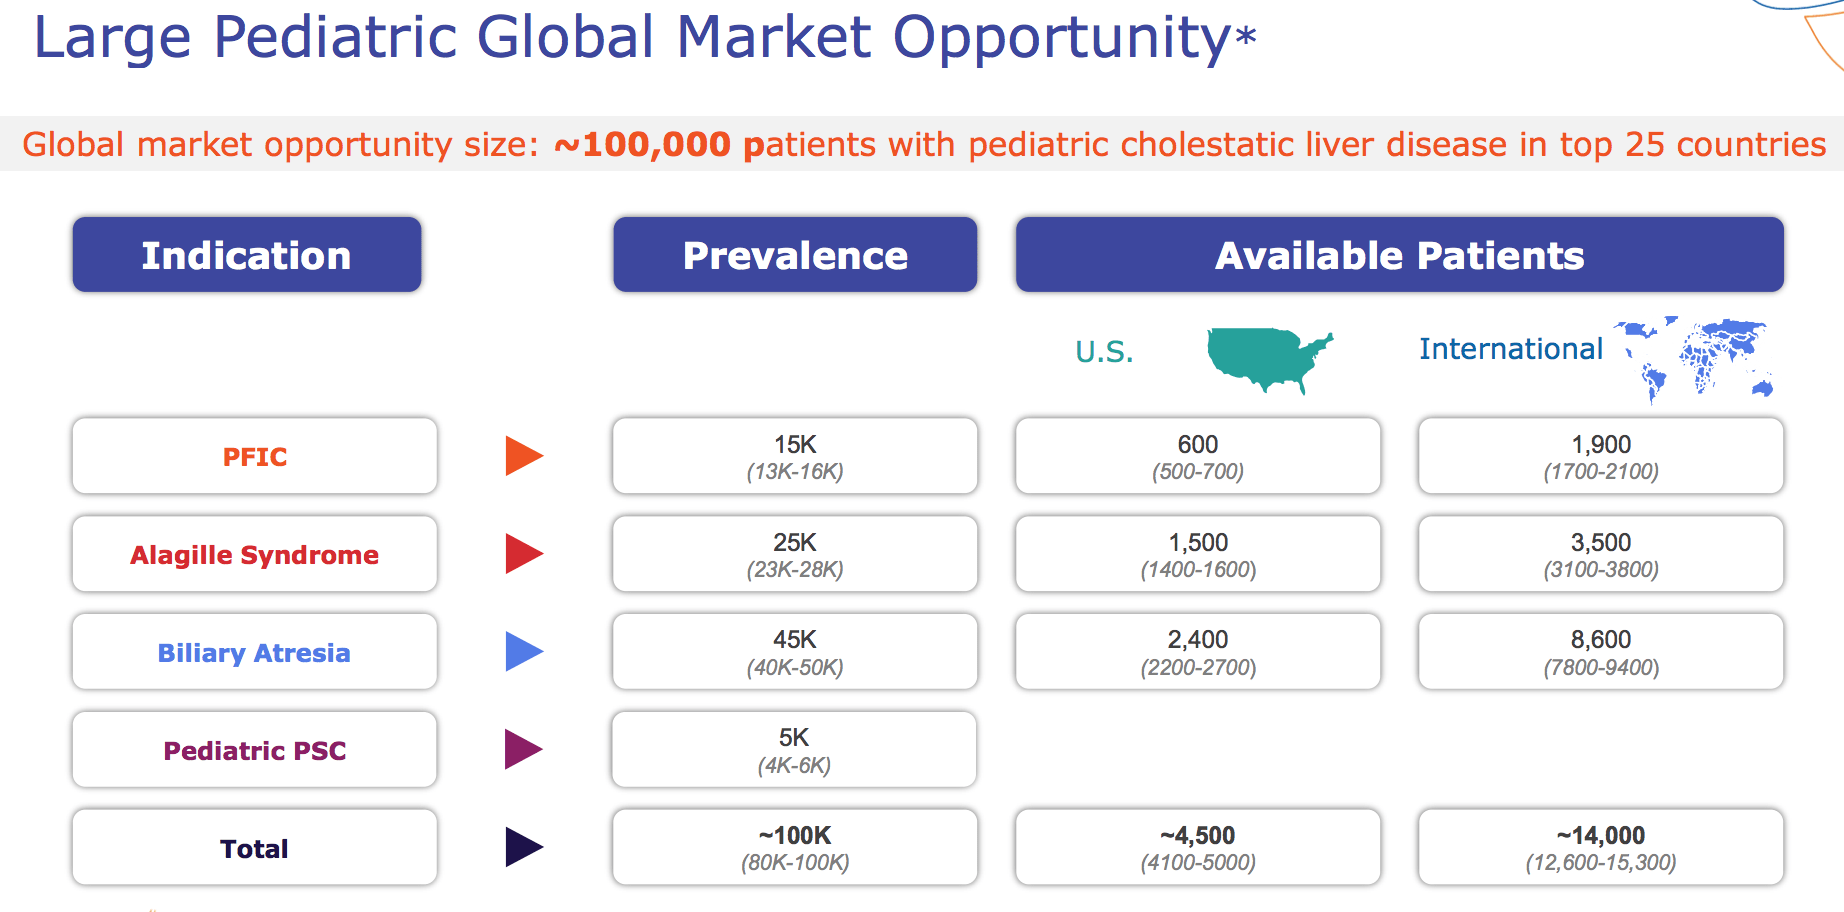Click the dark navy arrow beside Total
The height and width of the screenshot is (912, 1844).
[522, 847]
